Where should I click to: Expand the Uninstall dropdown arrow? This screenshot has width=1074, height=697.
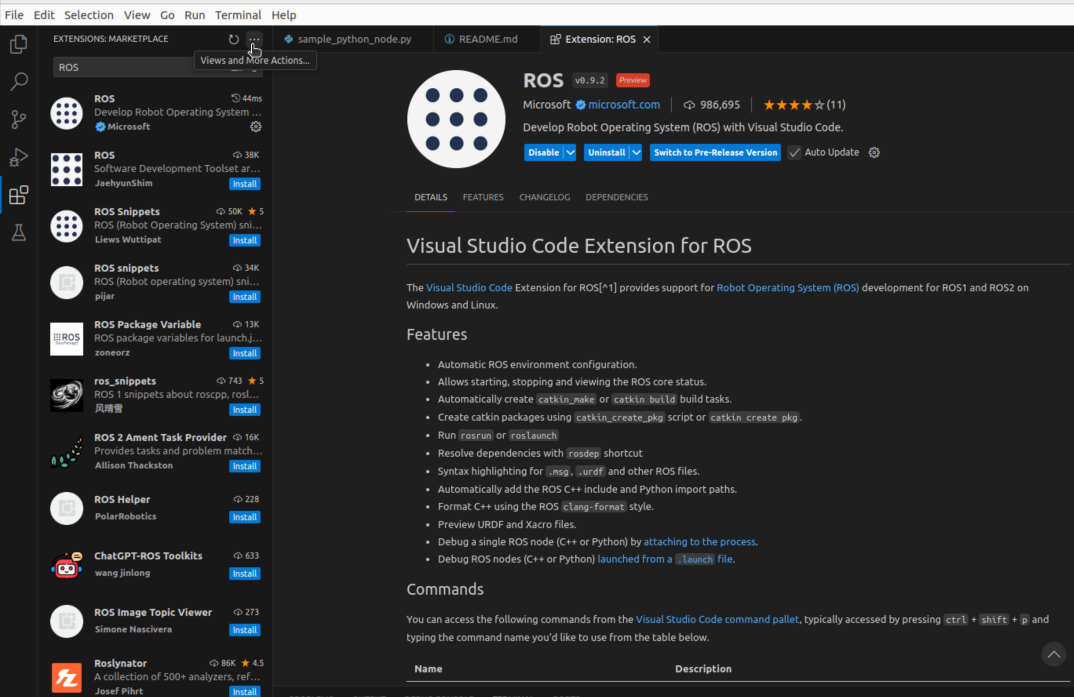click(636, 153)
